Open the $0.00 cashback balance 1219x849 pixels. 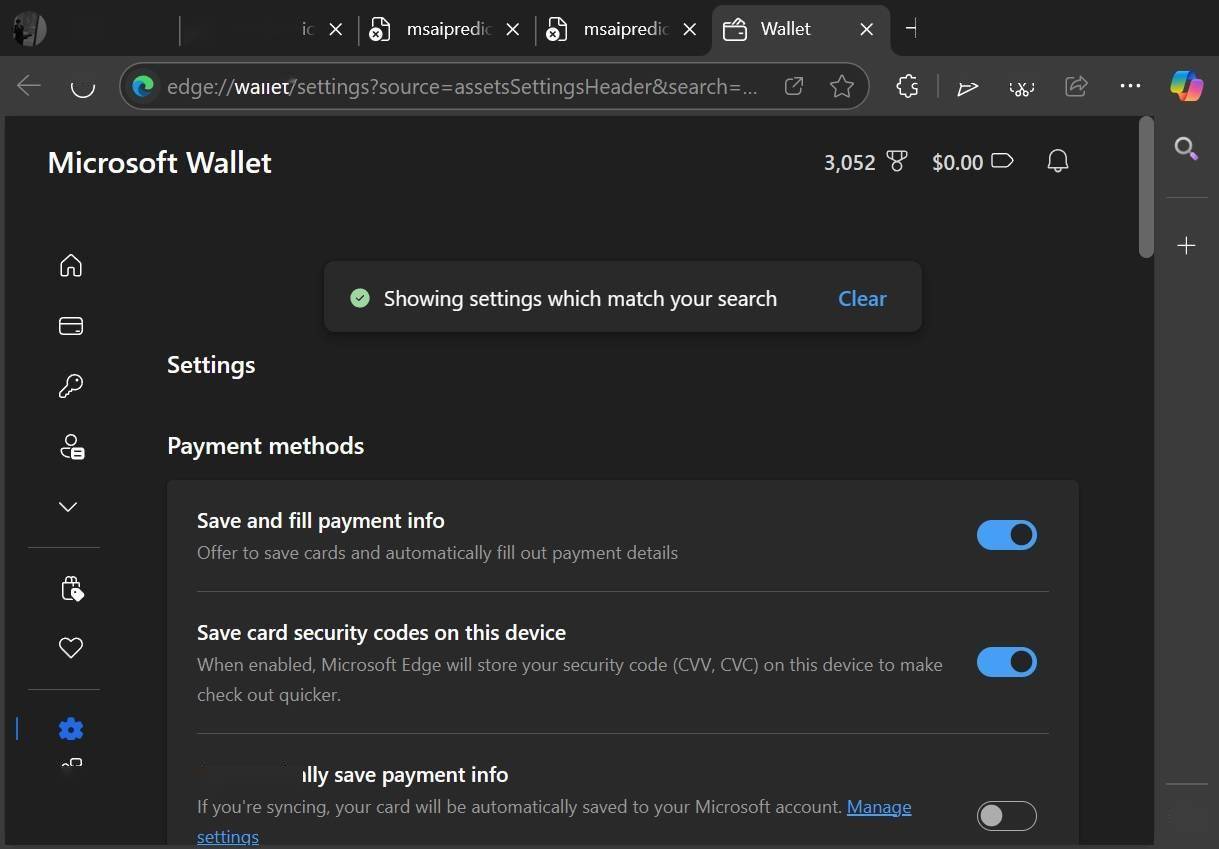tap(972, 162)
